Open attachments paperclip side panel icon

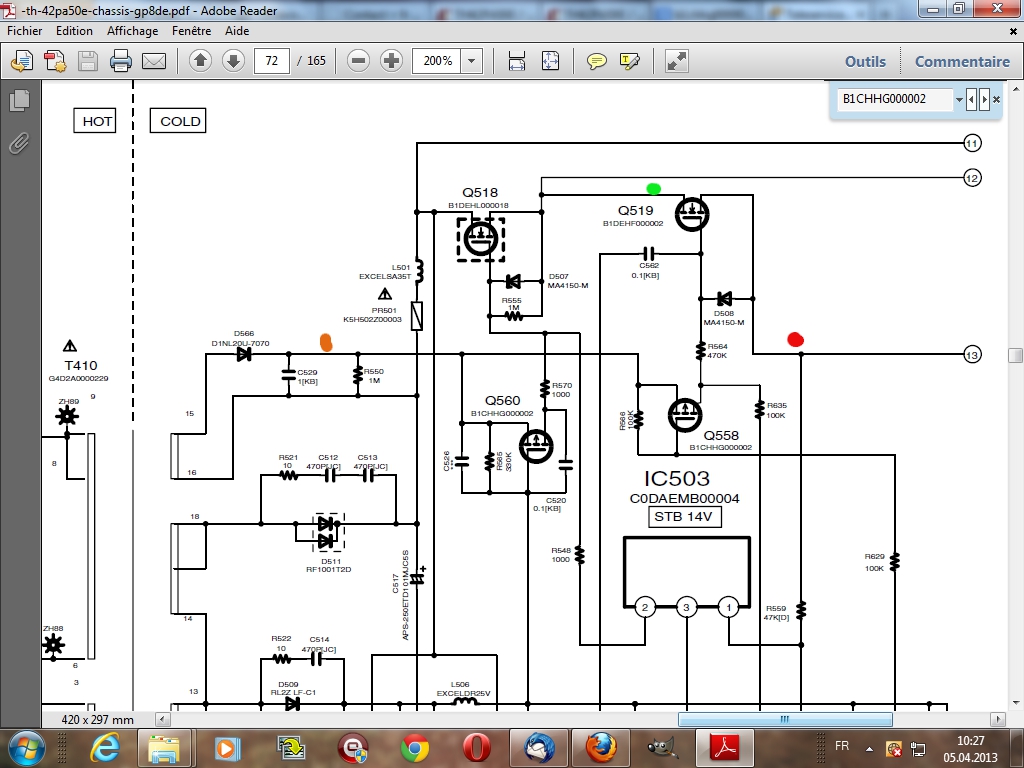click(x=20, y=143)
